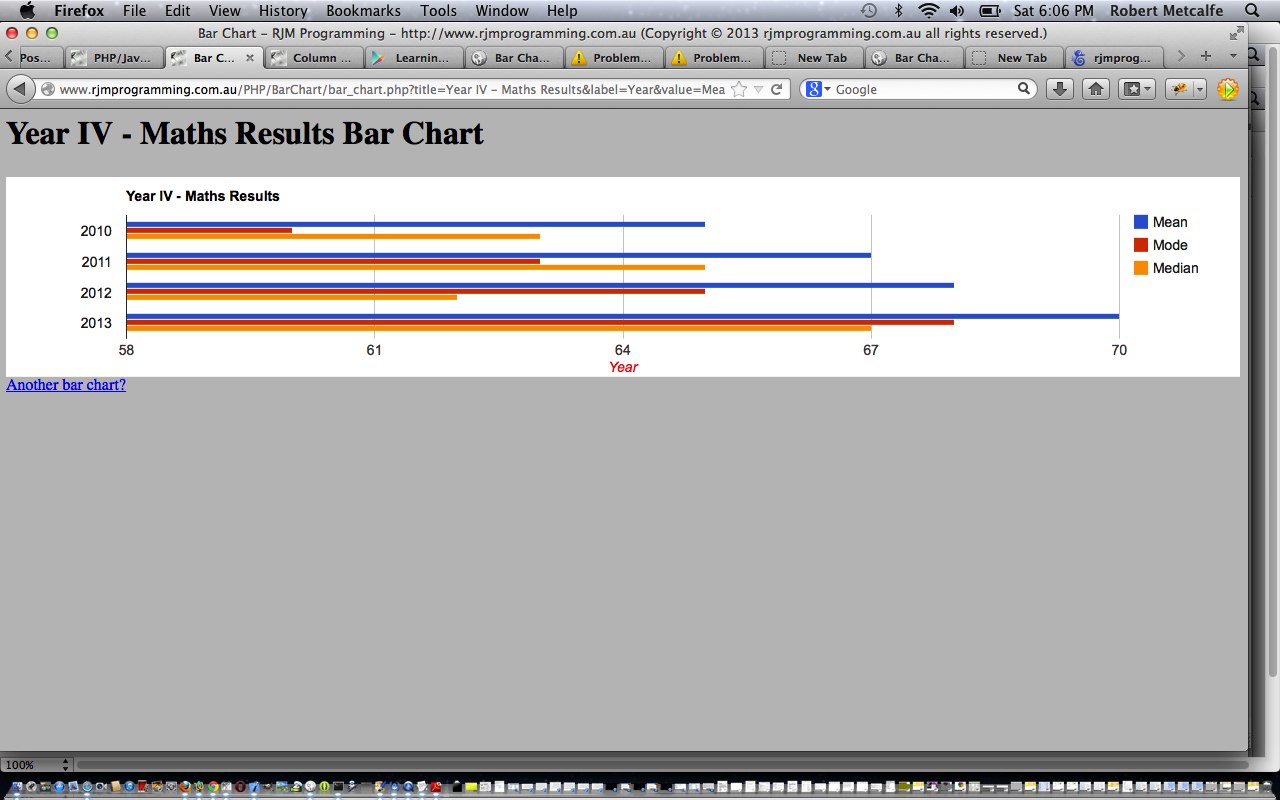This screenshot has height=800, width=1280.
Task: Click the 'Another bar chart?' link
Action: [65, 384]
